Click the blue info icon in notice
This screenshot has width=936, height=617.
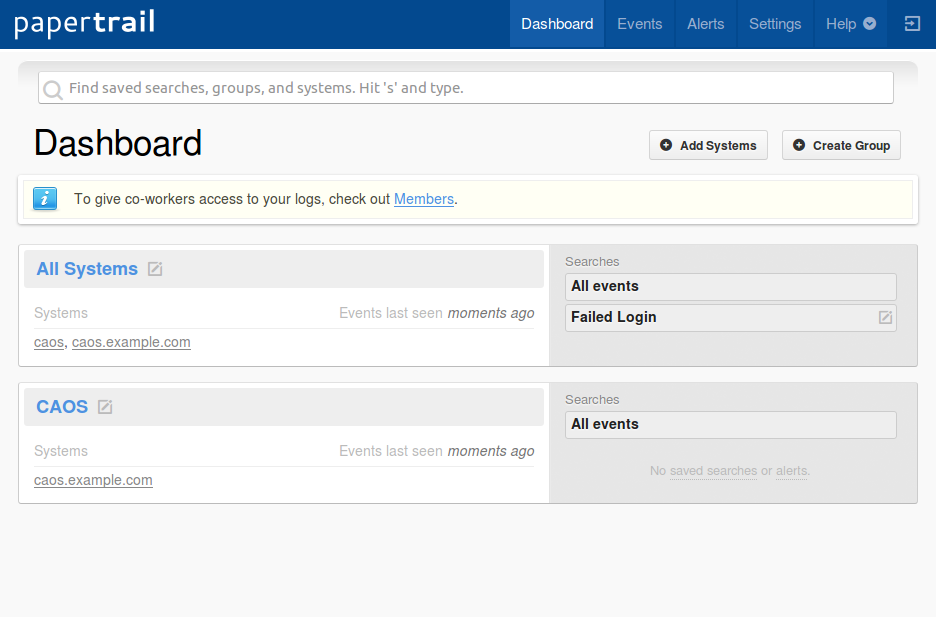[x=45, y=199]
